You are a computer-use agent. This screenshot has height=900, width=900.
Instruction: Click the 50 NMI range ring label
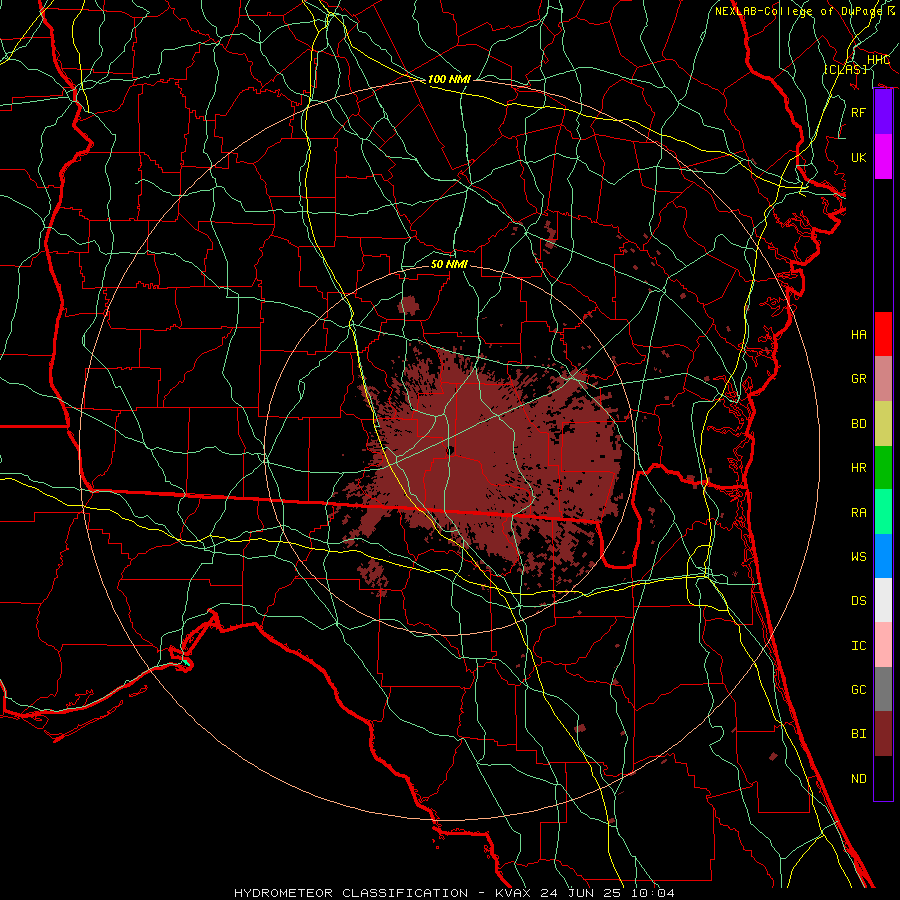click(x=449, y=264)
